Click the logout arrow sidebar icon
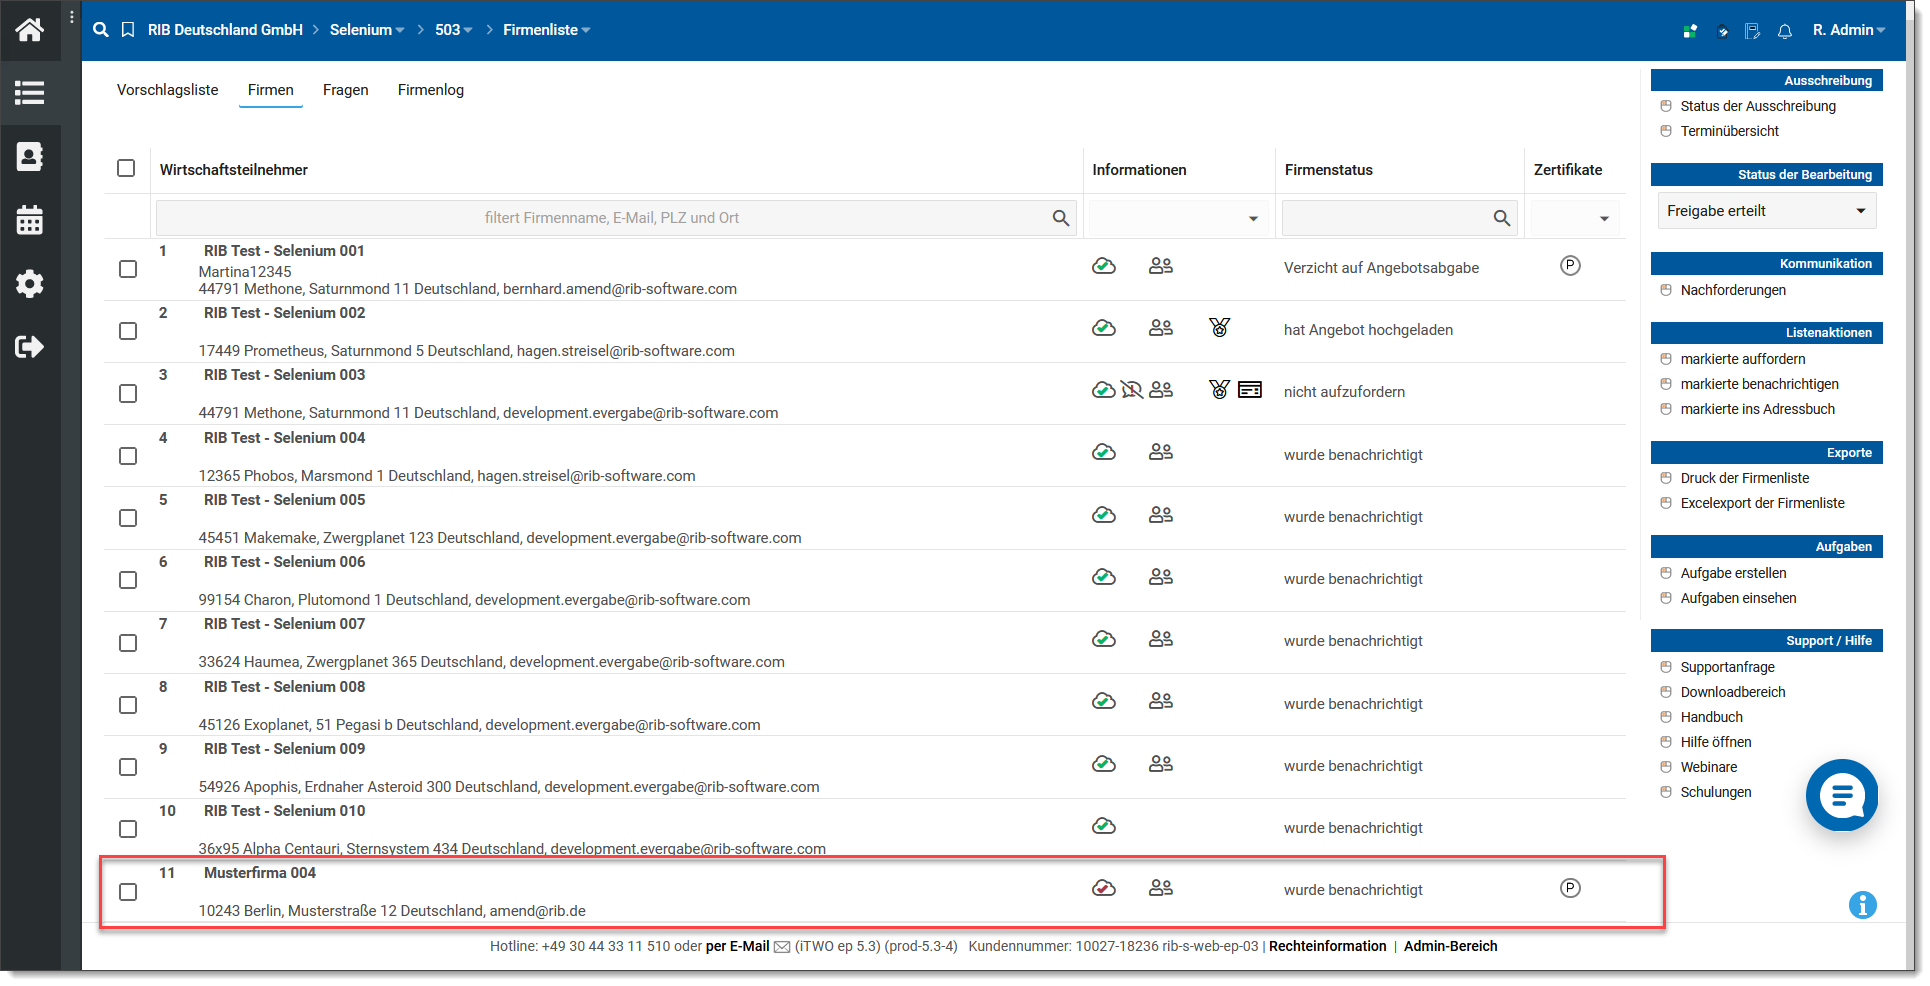 tap(30, 347)
